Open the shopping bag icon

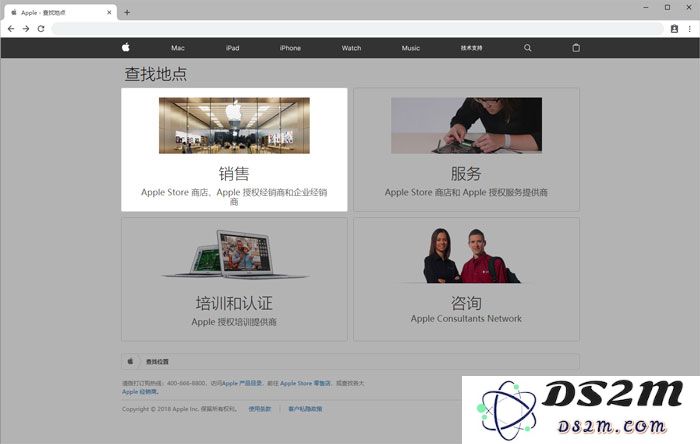pyautogui.click(x=576, y=48)
